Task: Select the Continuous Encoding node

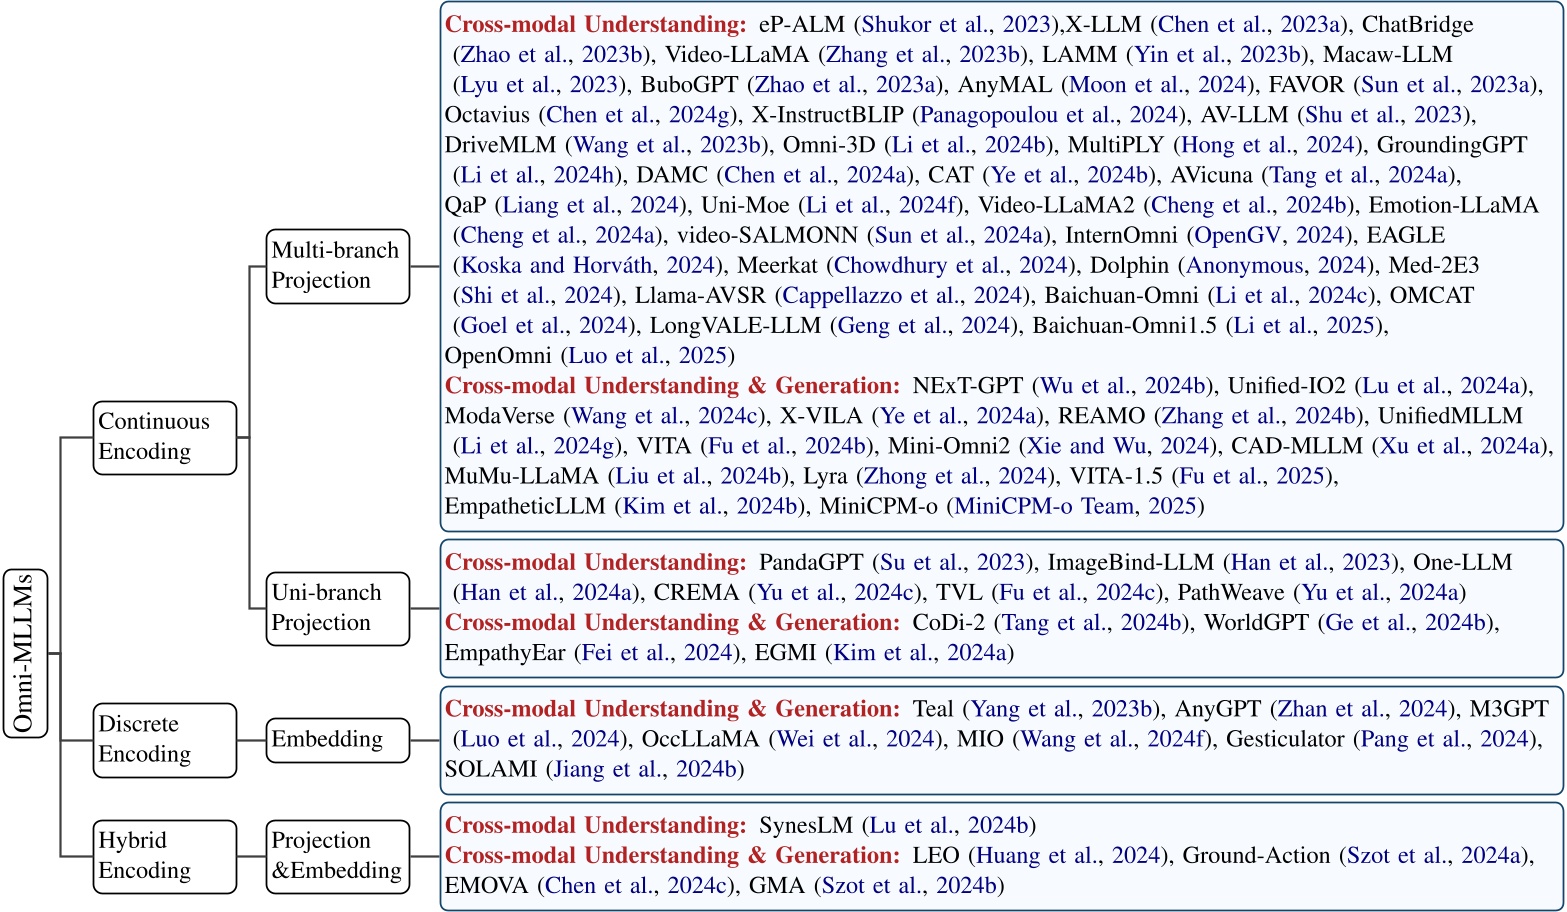Action: pos(164,437)
